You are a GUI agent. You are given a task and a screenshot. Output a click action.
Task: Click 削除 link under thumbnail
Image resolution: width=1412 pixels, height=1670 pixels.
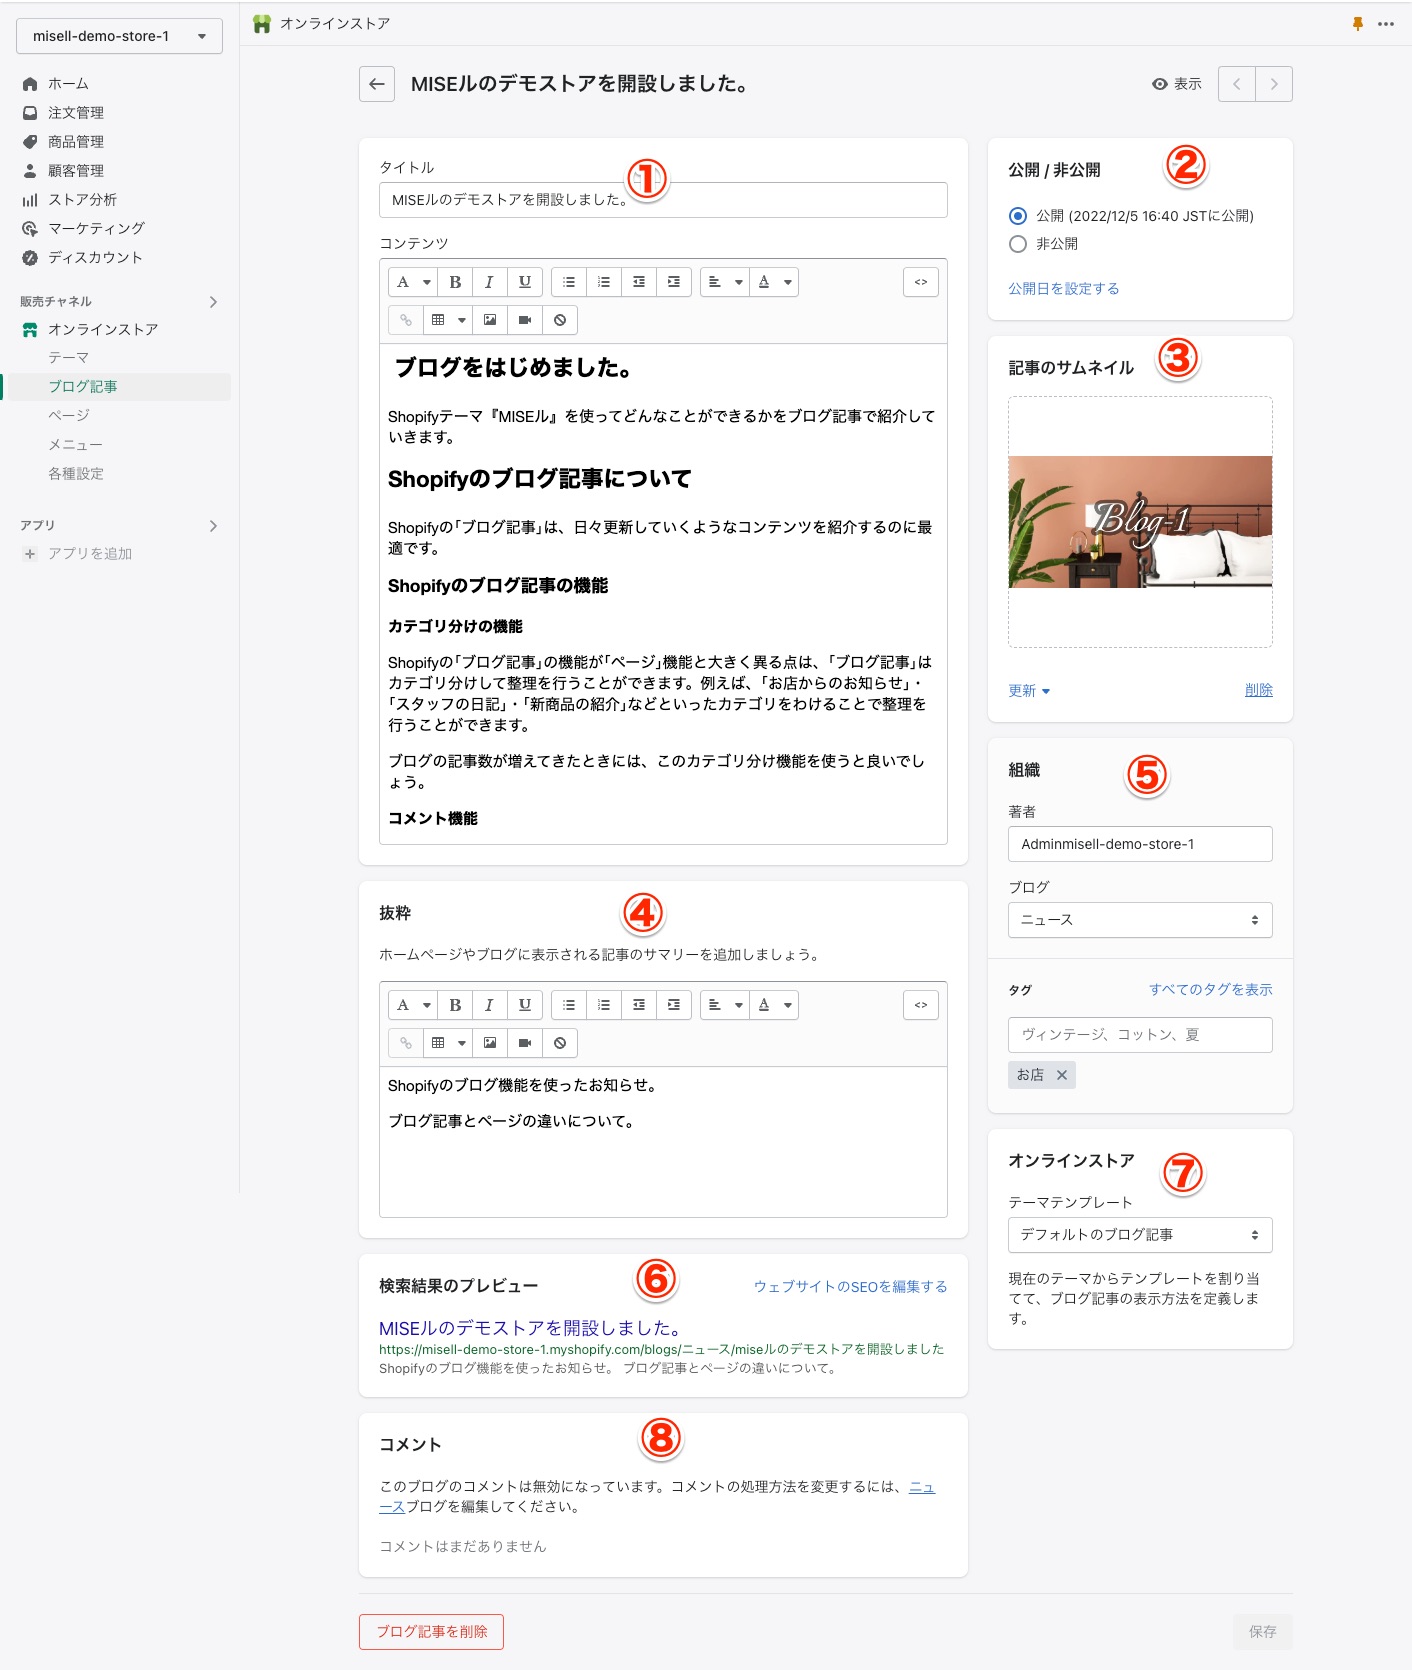(1258, 690)
